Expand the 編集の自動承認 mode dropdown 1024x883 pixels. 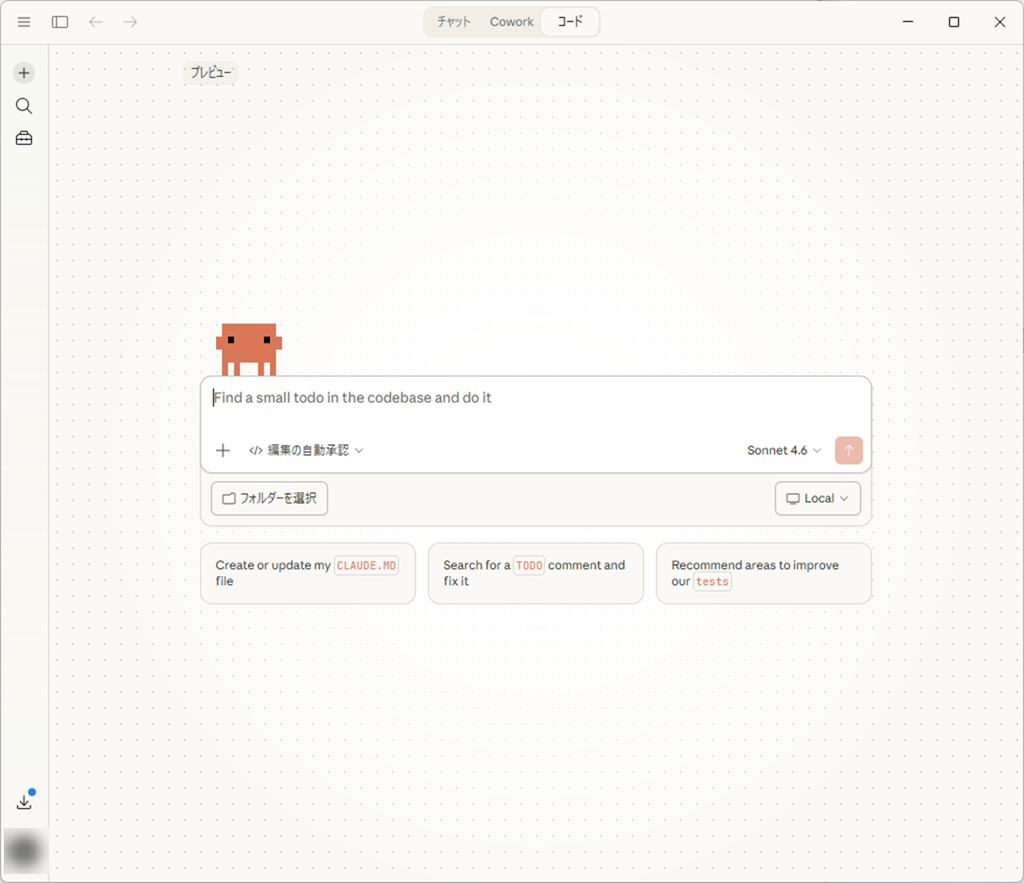306,451
